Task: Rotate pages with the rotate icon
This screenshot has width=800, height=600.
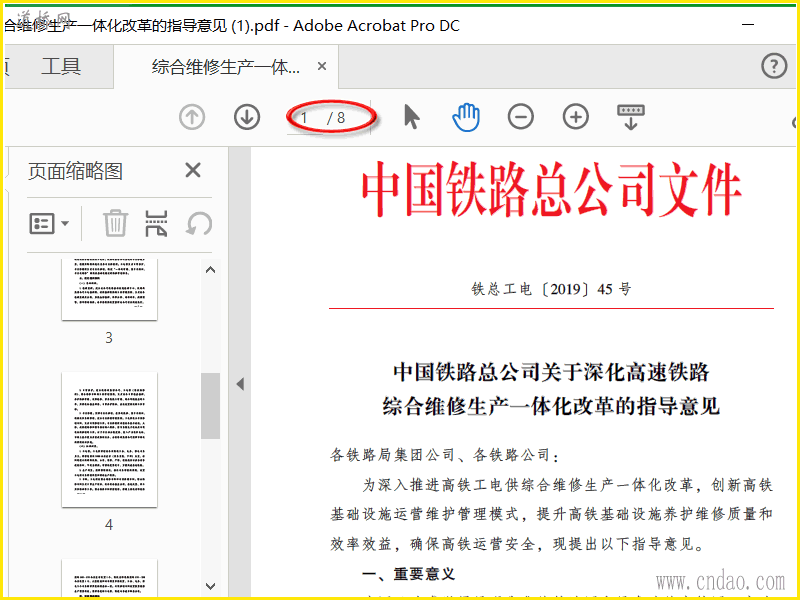Action: pyautogui.click(x=199, y=223)
